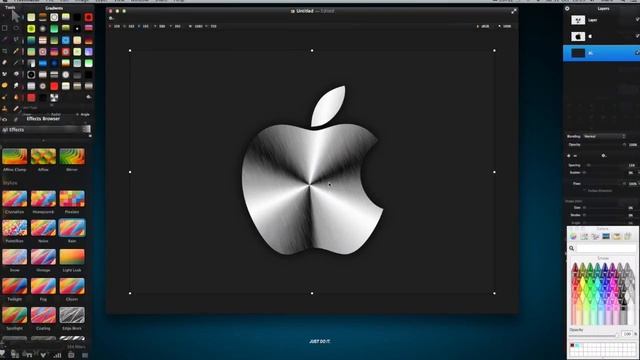The image size is (640, 360).
Task: Toggle visibility of the apple shape layer
Action: click(x=637, y=36)
